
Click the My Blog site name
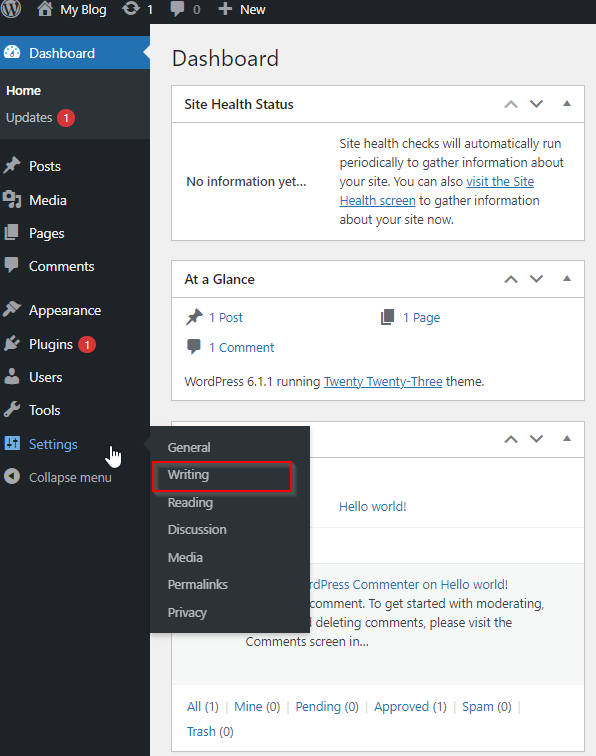[83, 10]
